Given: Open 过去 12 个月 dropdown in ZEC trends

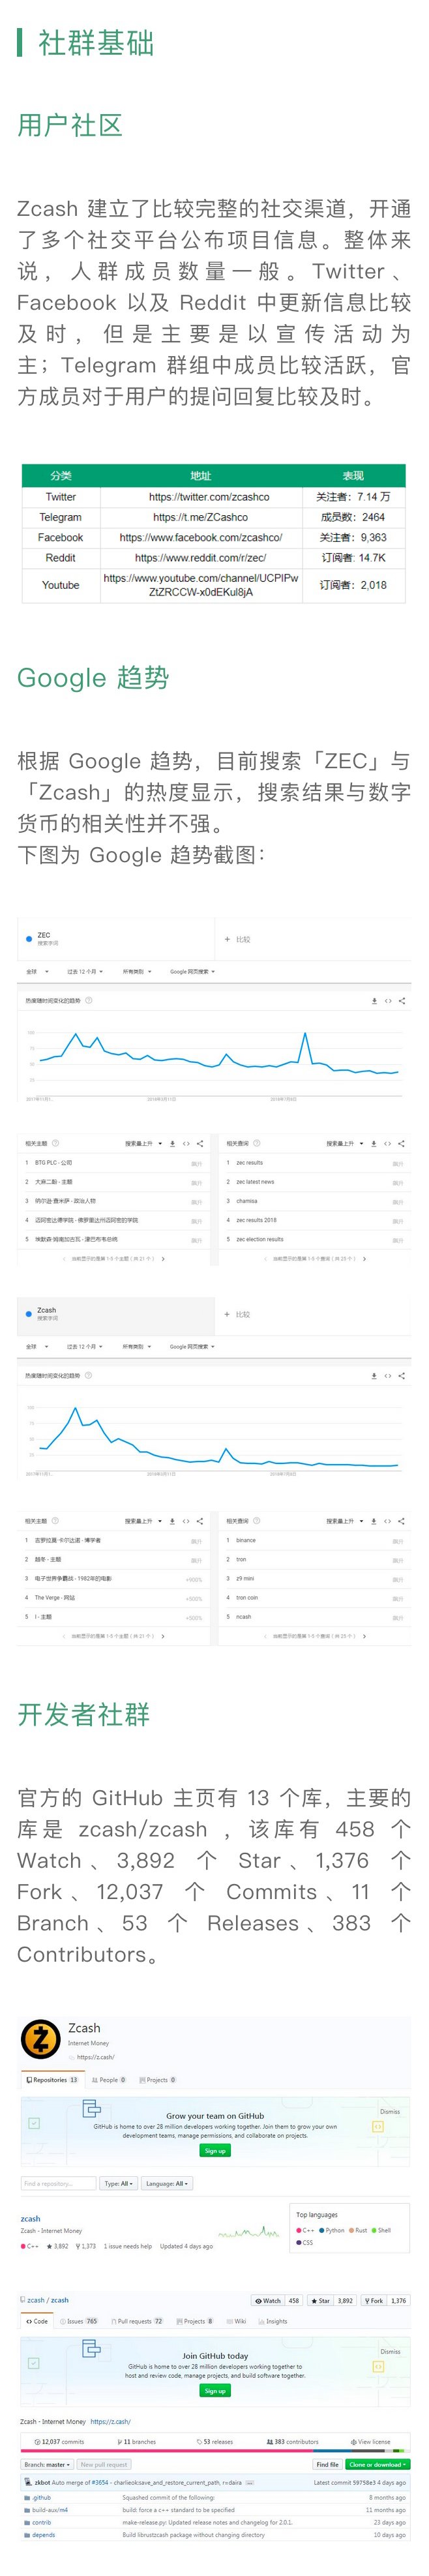Looking at the screenshot, I should tap(85, 971).
